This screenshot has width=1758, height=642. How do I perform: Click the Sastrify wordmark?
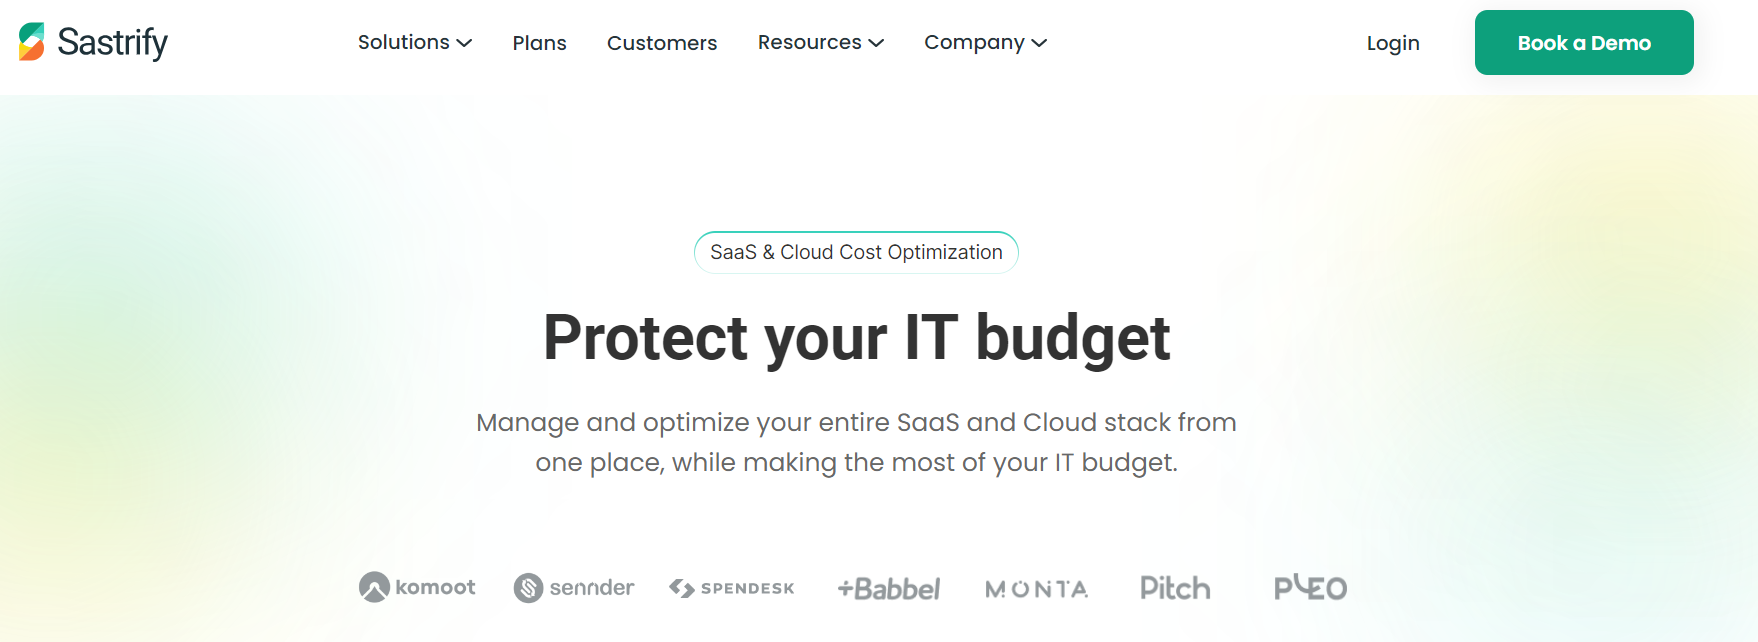pyautogui.click(x=113, y=43)
